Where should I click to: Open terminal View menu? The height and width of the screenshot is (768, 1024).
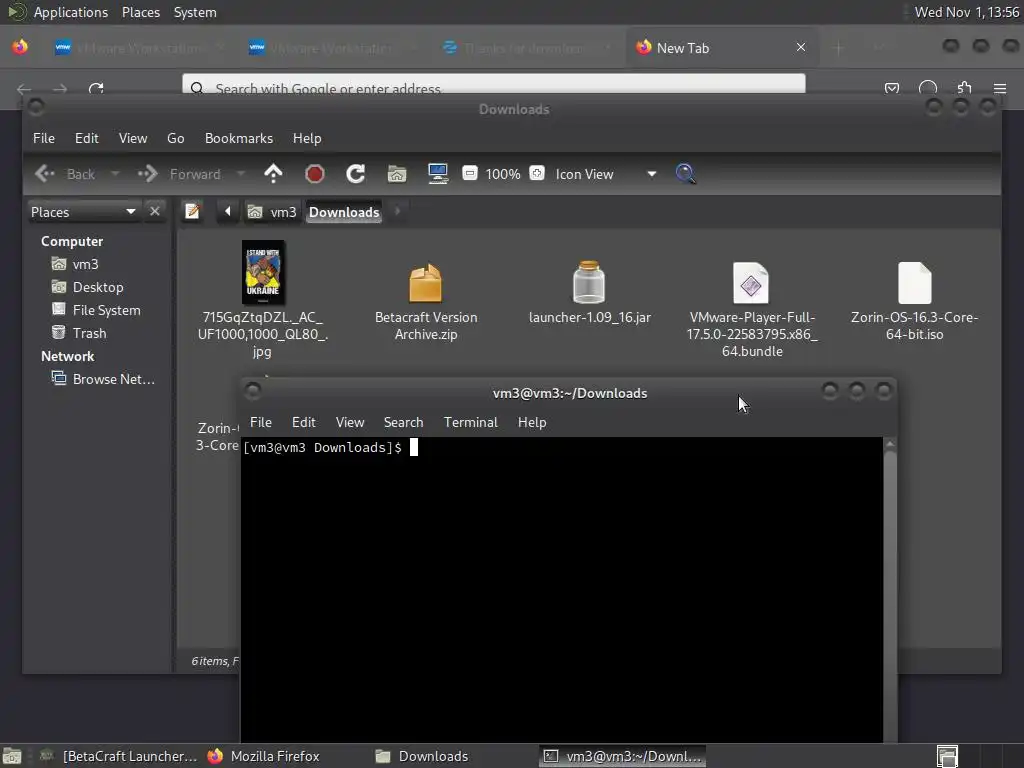(x=350, y=422)
